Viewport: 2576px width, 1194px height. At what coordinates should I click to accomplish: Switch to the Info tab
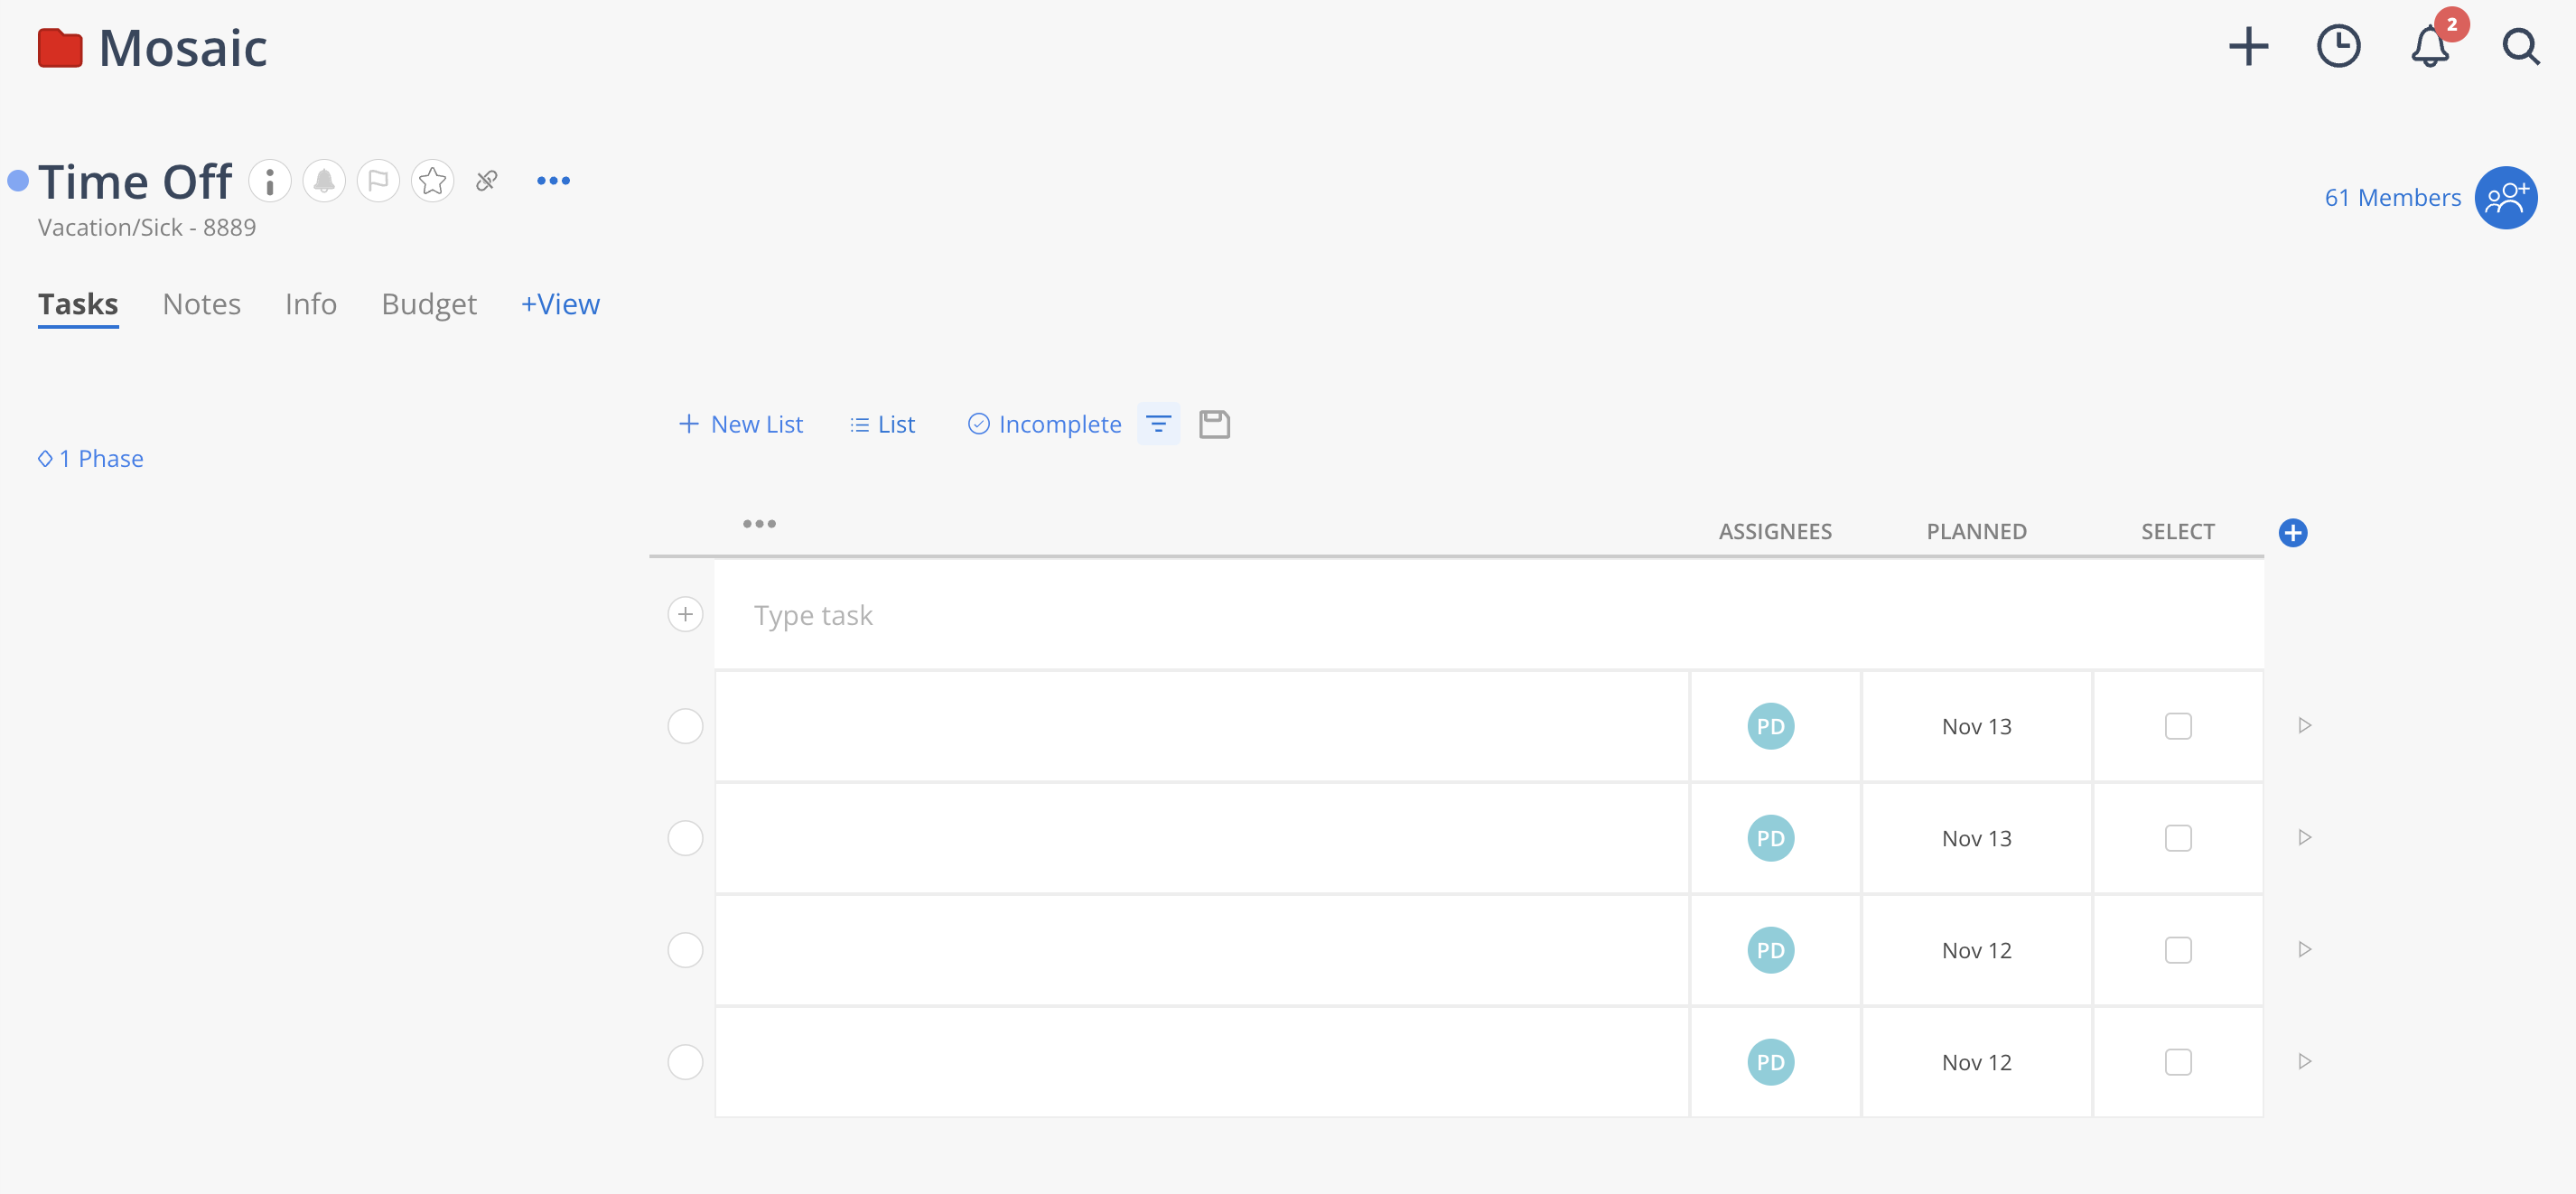pos(310,304)
